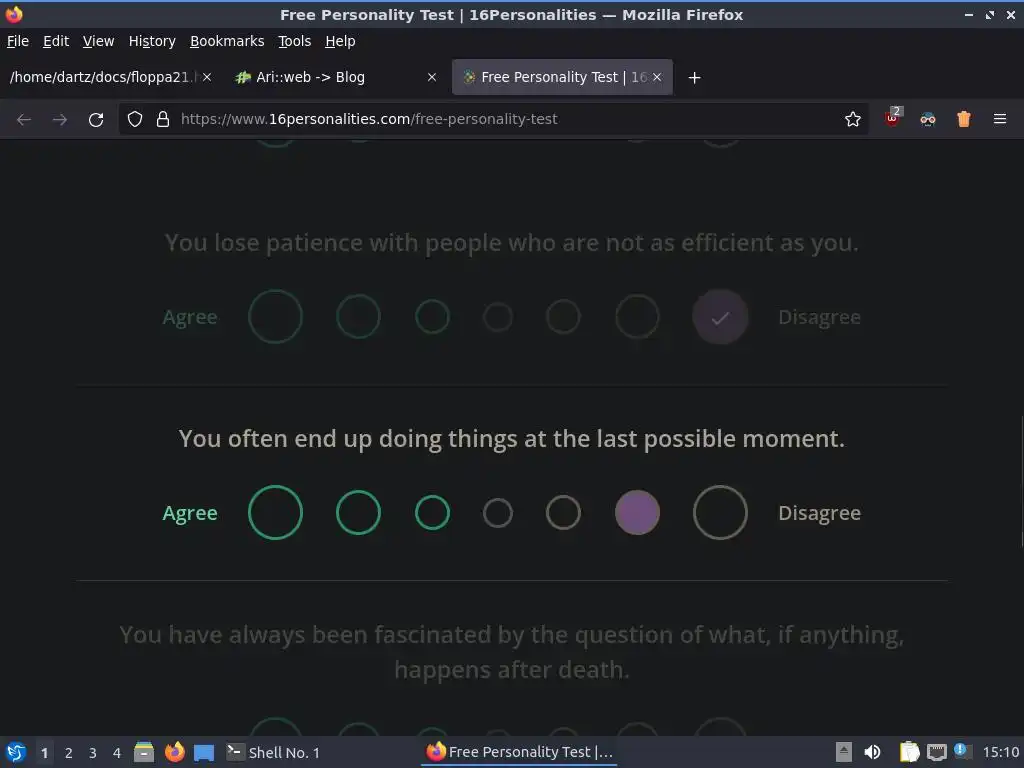1024x768 pixels.
Task: Click Agree label for last possible moment
Action: (x=189, y=513)
